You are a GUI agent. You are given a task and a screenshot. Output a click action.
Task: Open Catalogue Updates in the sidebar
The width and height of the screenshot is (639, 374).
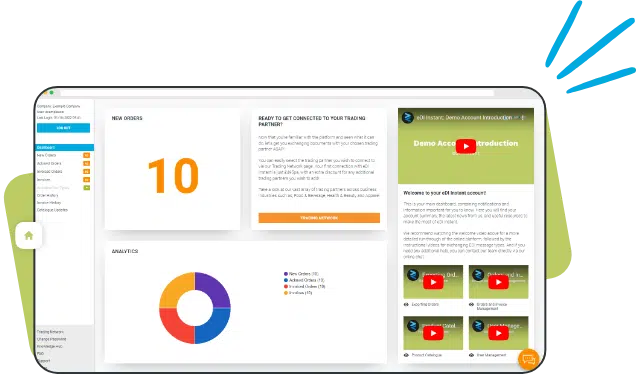point(52,210)
